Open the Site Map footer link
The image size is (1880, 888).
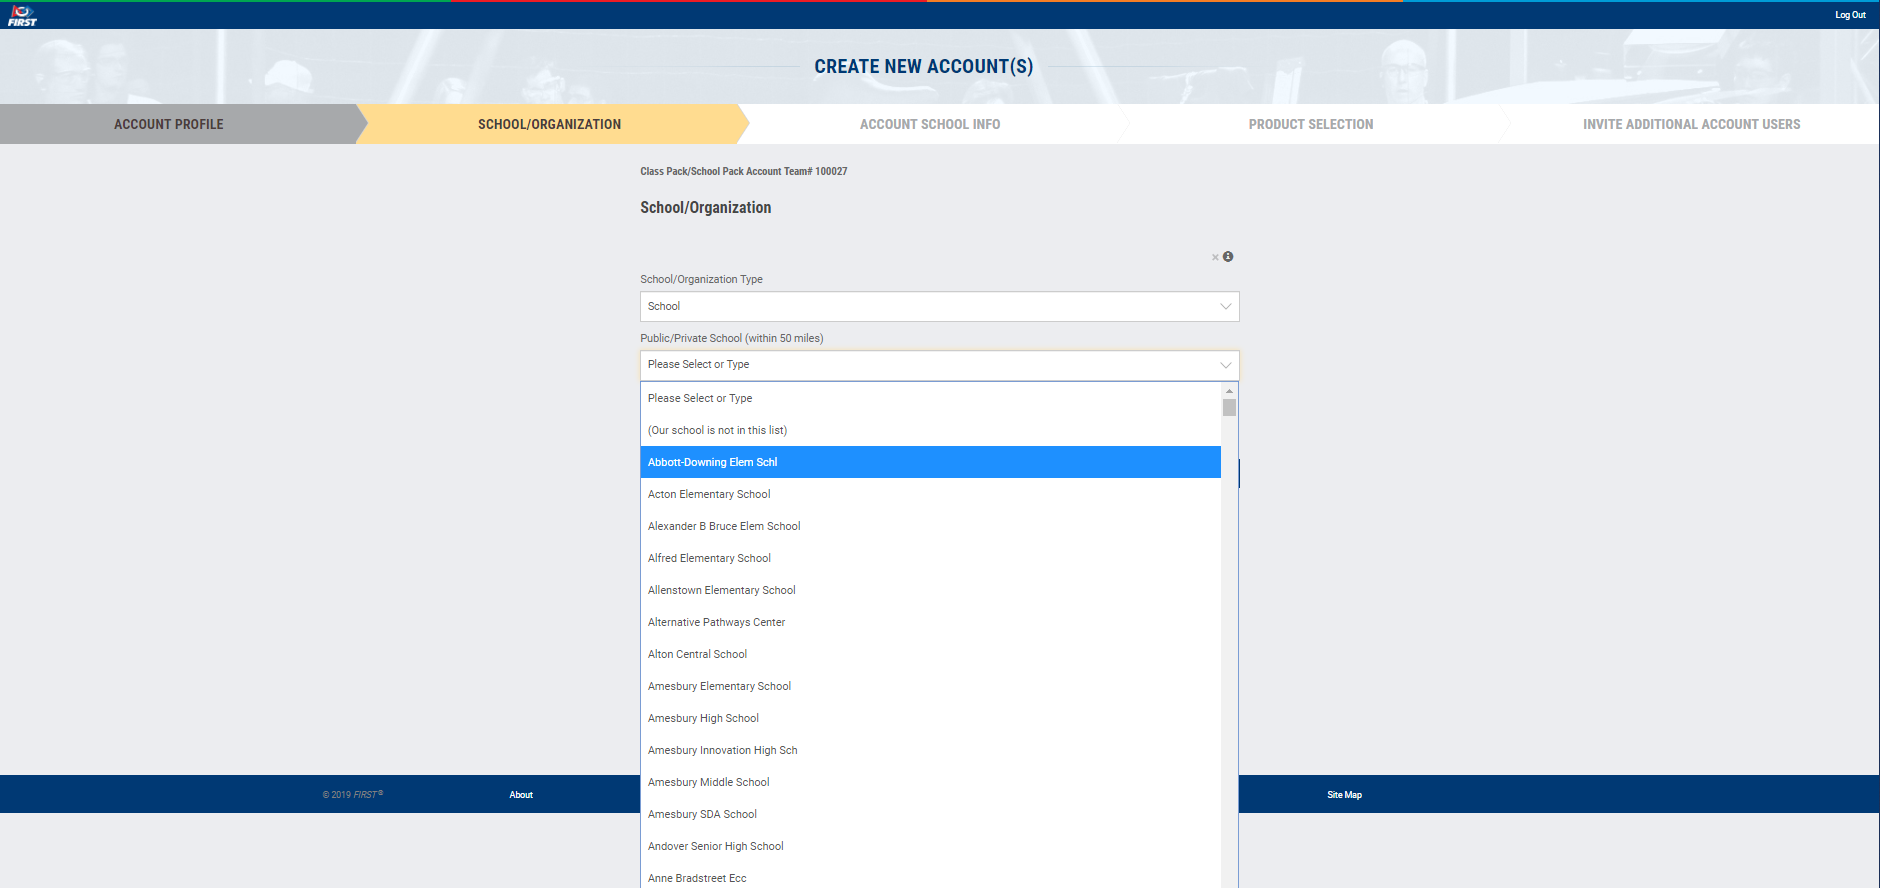[x=1344, y=795]
